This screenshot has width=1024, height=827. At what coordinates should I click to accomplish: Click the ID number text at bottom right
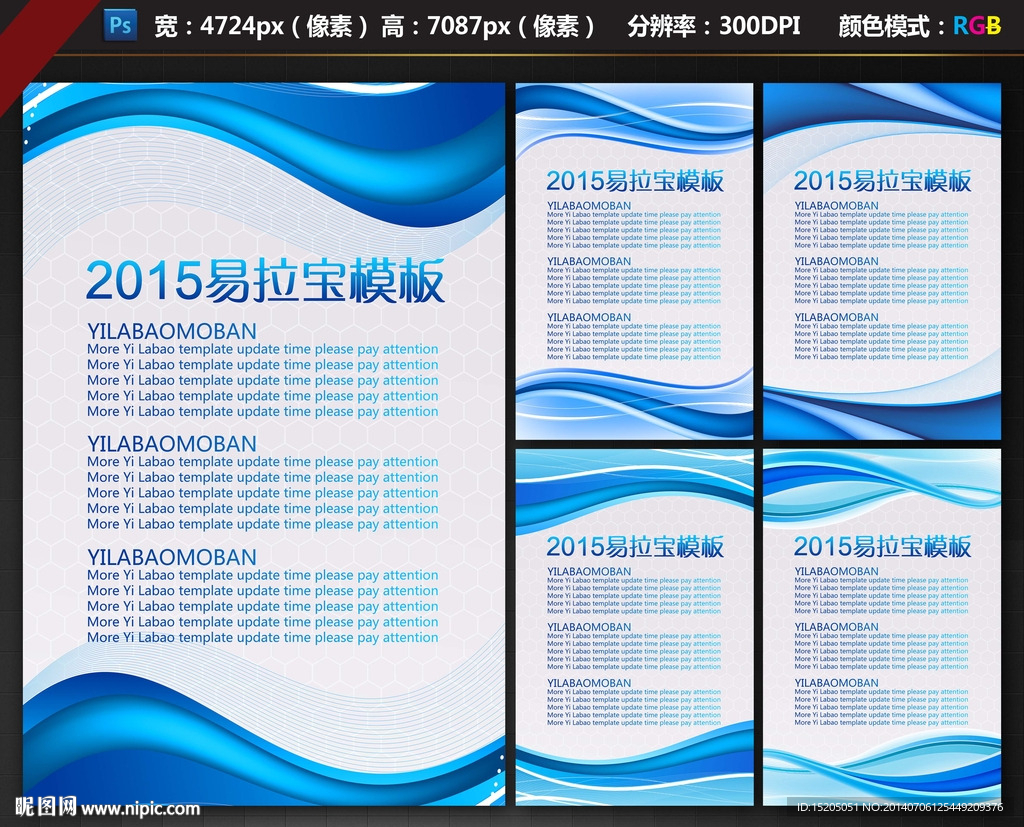pyautogui.click(x=899, y=806)
